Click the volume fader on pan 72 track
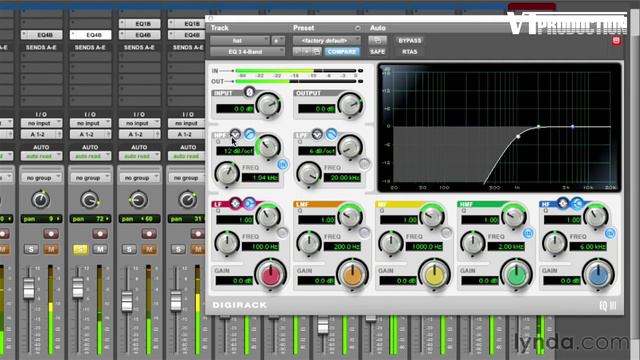Viewport: 640px width, 360px height. click(78, 287)
